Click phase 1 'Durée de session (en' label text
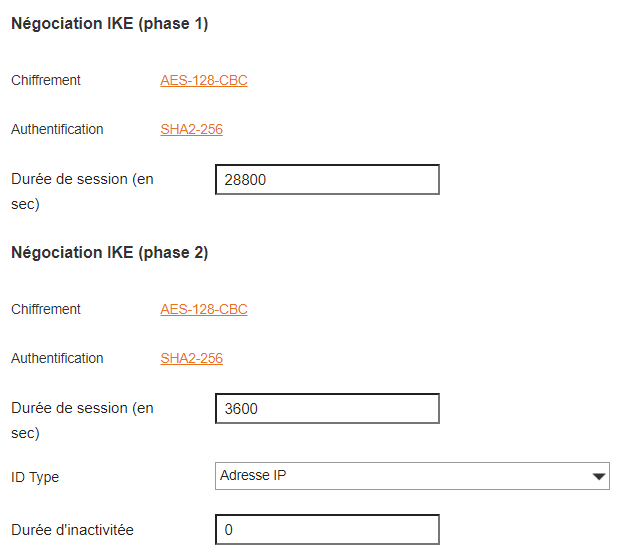This screenshot has height=560, width=632. tap(82, 180)
